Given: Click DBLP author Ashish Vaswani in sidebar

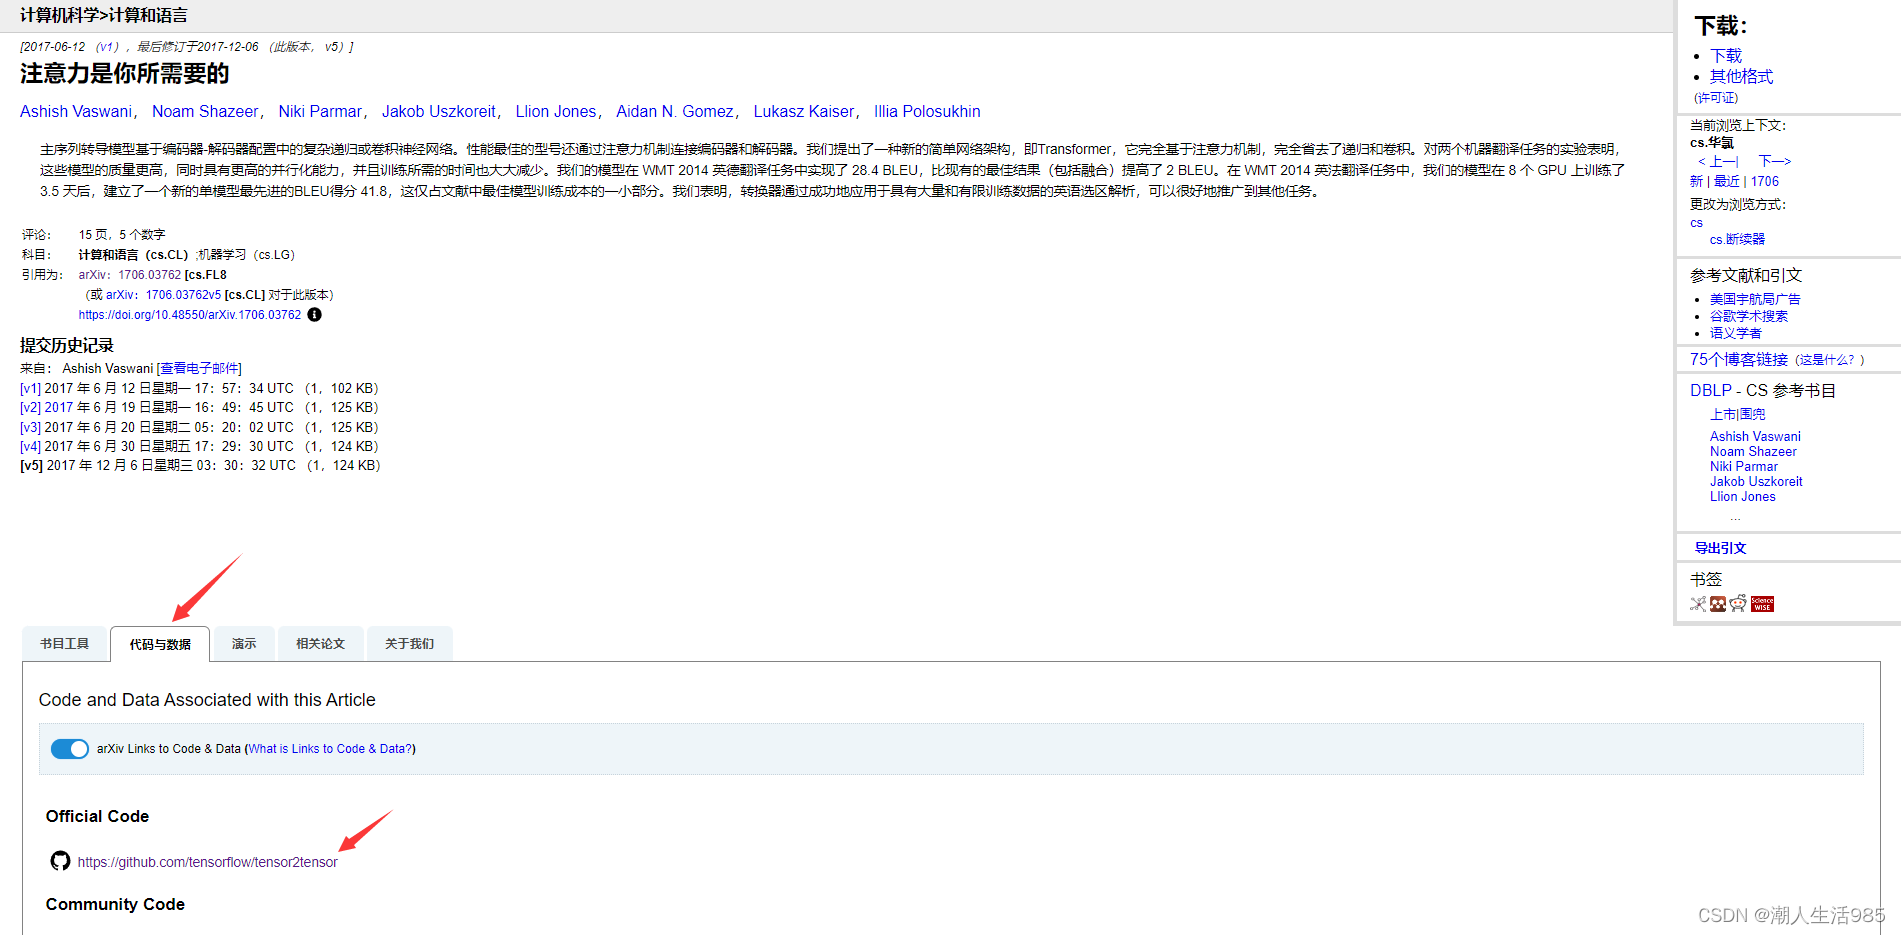Looking at the screenshot, I should [1755, 437].
